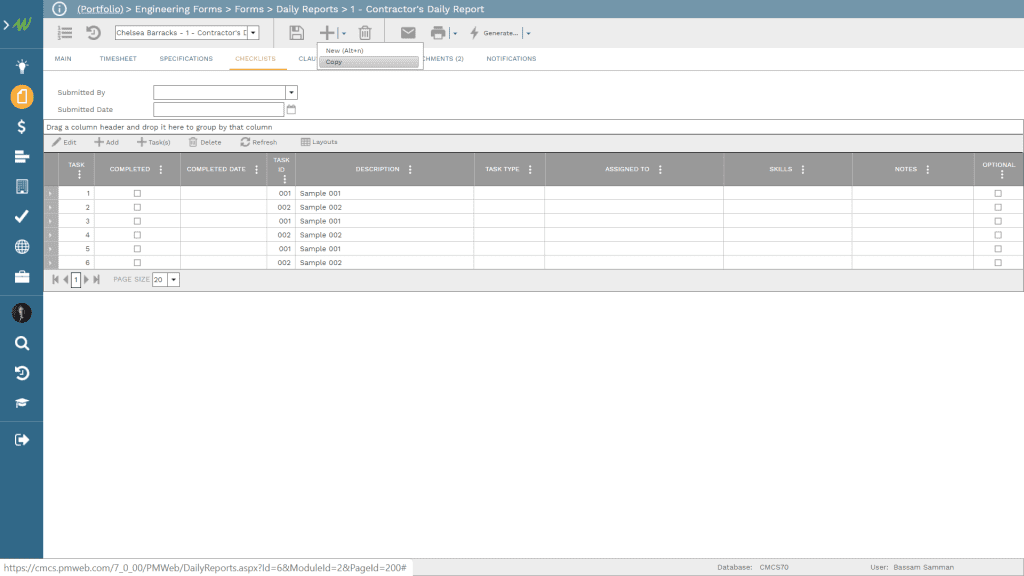Open the Page Size dropdown
This screenshot has width=1024, height=576.
coord(174,280)
